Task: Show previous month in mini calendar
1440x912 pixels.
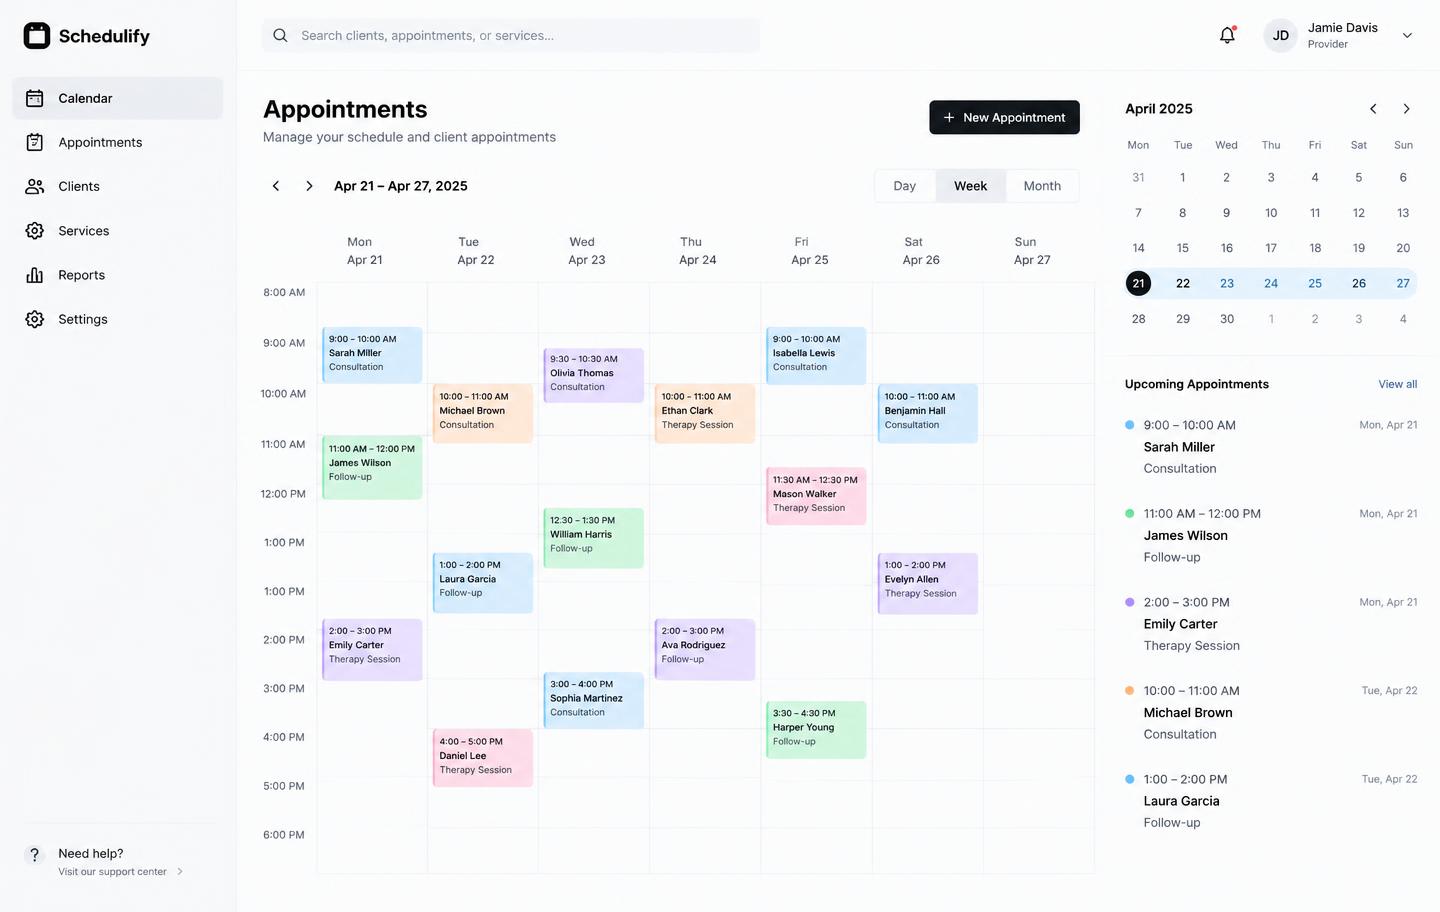Action: (x=1373, y=109)
